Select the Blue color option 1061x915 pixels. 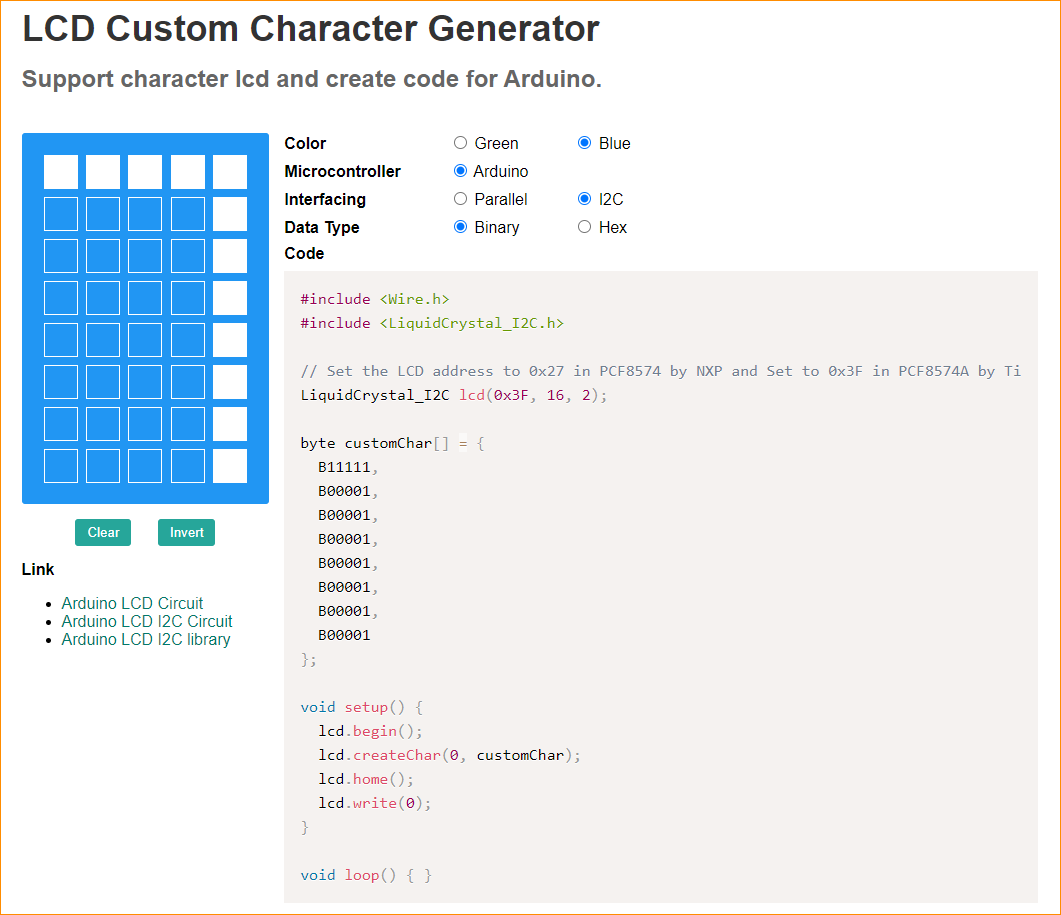585,143
